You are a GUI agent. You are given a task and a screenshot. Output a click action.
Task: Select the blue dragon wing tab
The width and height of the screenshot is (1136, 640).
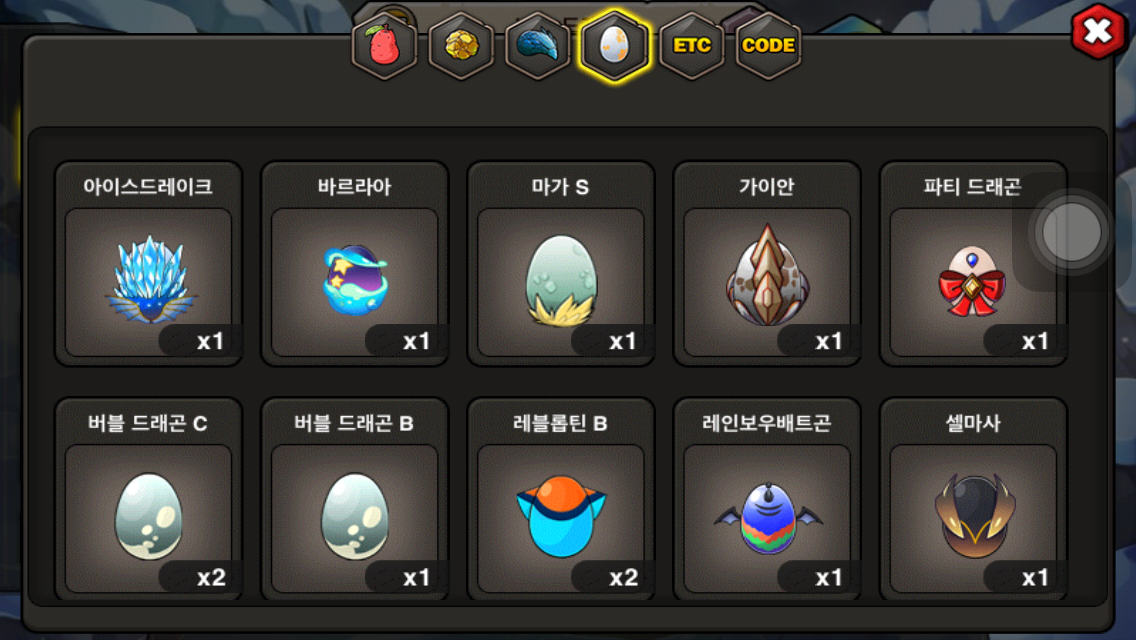pos(538,46)
